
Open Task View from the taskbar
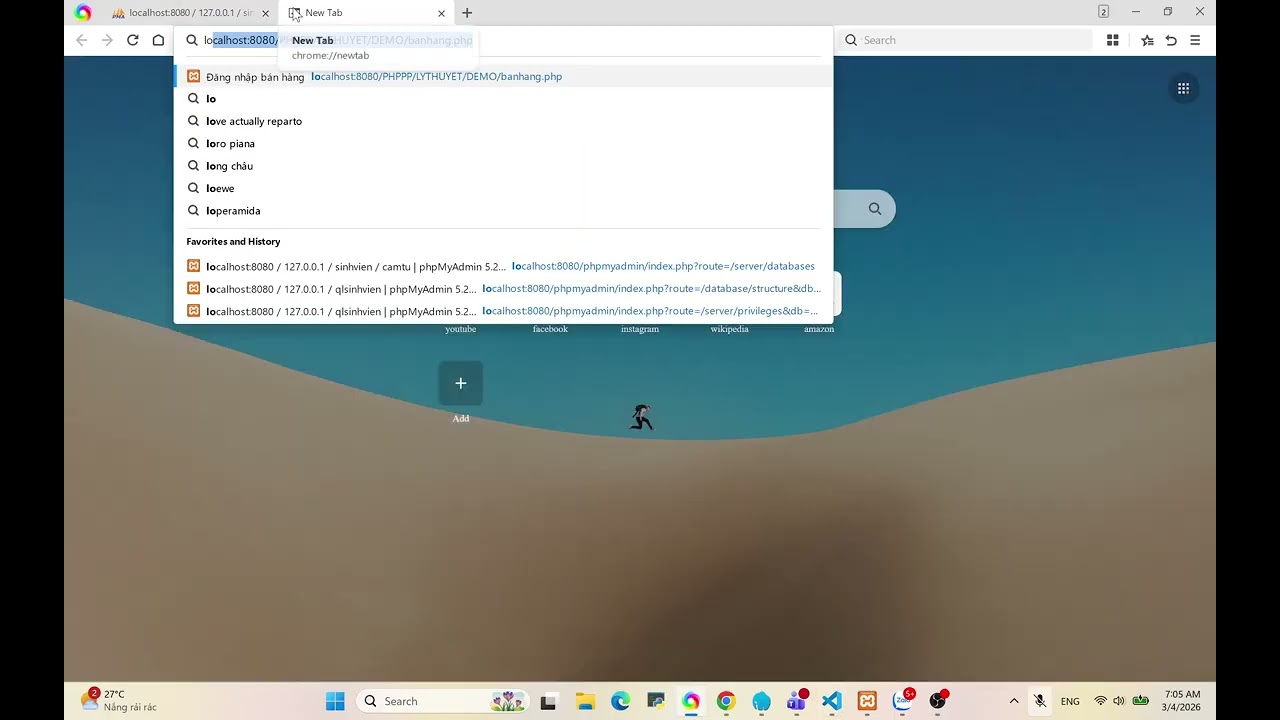[x=548, y=701]
